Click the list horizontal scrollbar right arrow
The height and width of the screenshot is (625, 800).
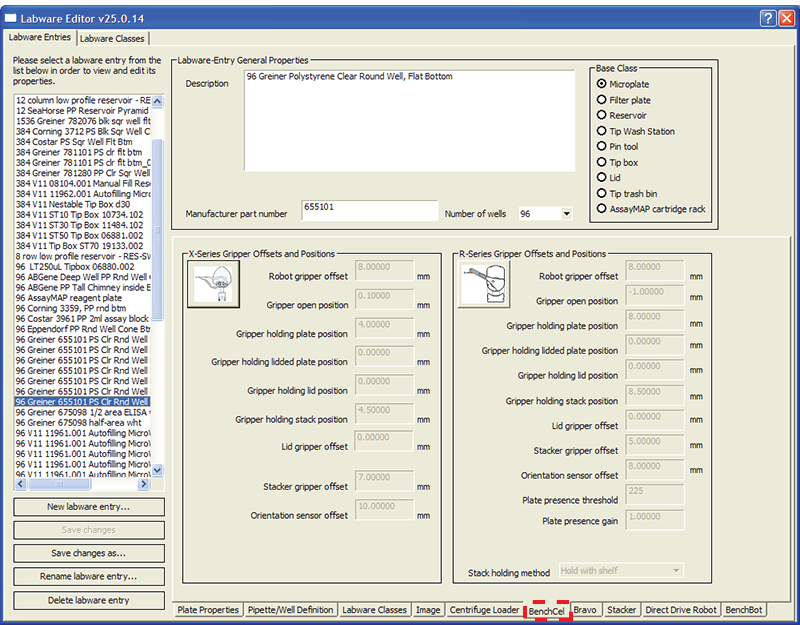point(144,484)
